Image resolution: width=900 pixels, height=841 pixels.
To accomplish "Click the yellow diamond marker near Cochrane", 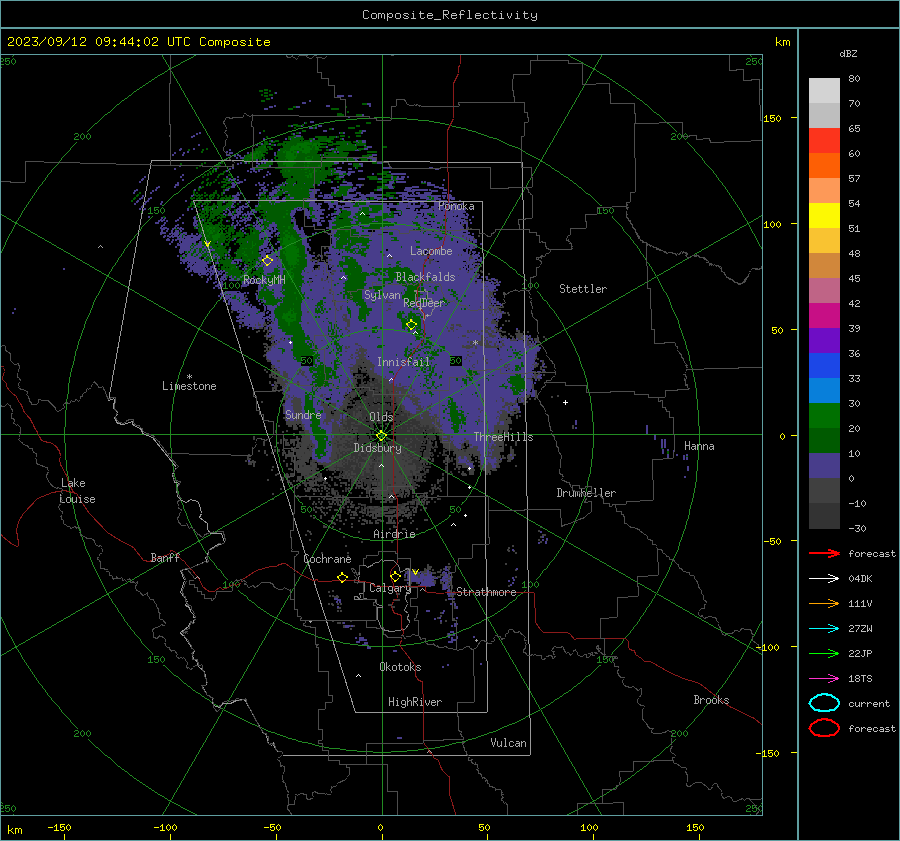I will (342, 577).
